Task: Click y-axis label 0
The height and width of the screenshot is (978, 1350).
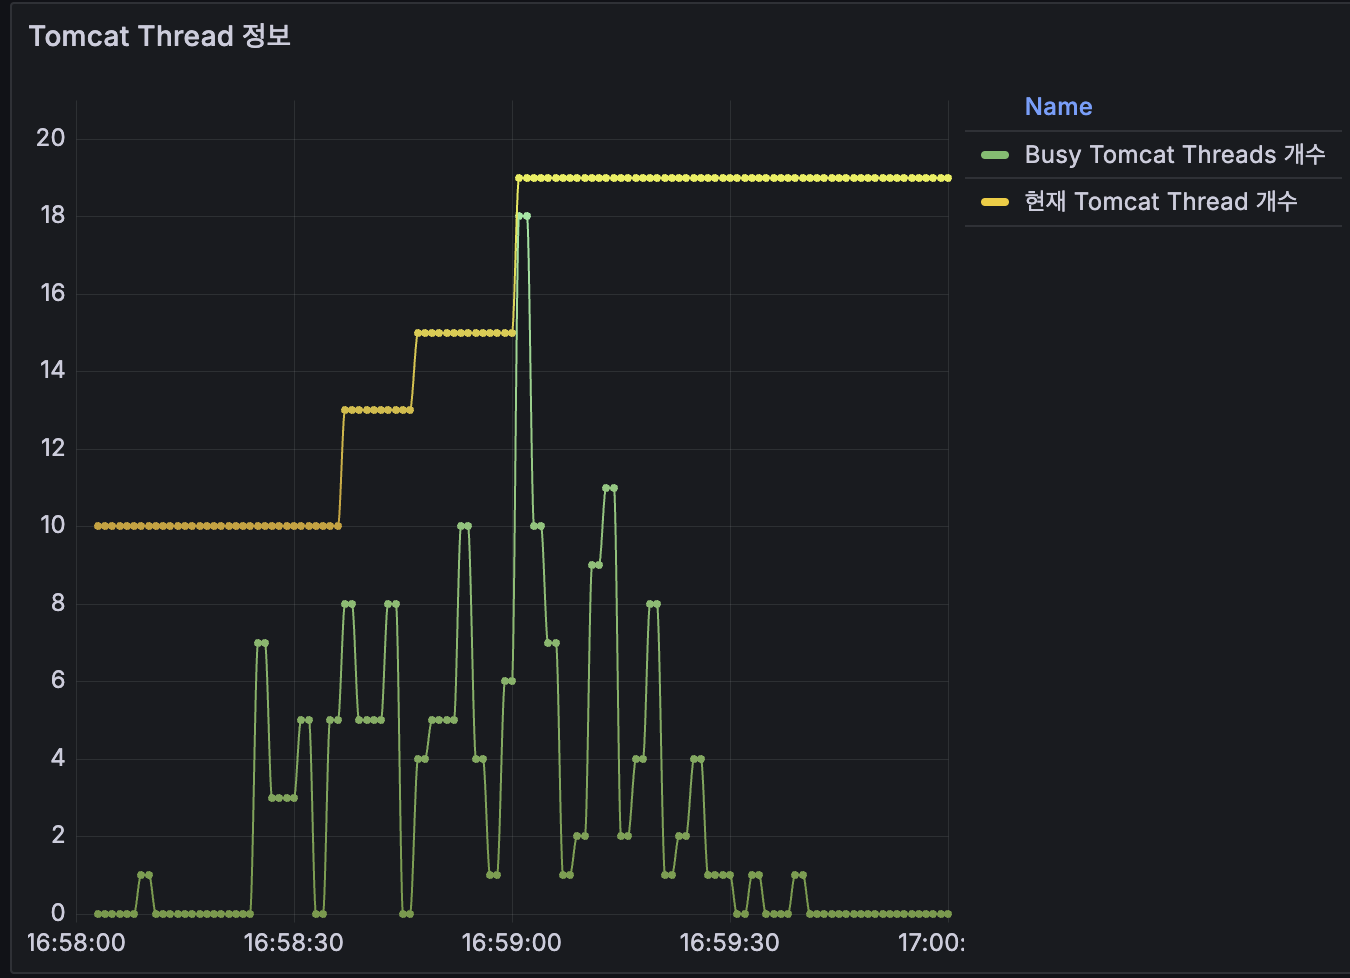Action: point(58,913)
